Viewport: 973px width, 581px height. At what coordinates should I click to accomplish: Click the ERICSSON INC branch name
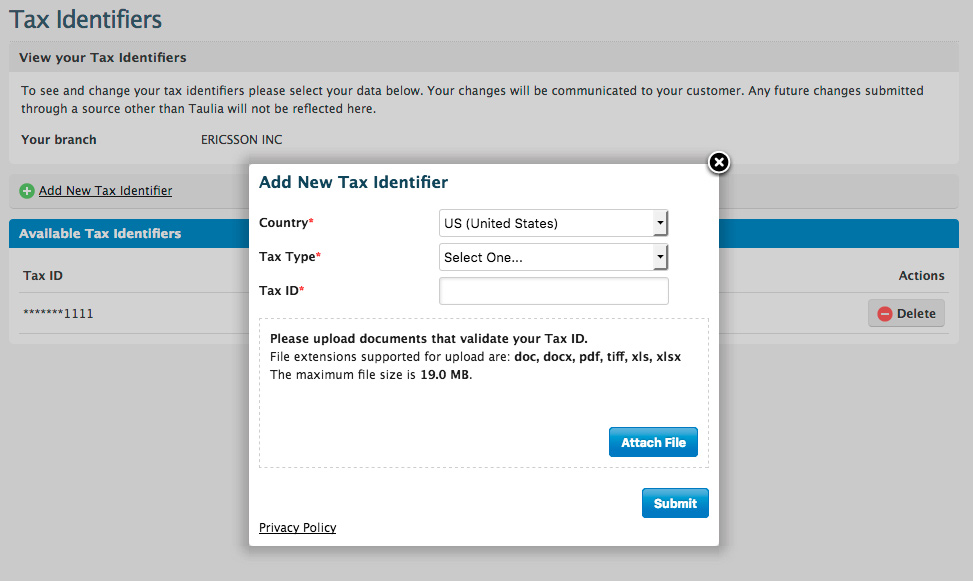tap(241, 140)
